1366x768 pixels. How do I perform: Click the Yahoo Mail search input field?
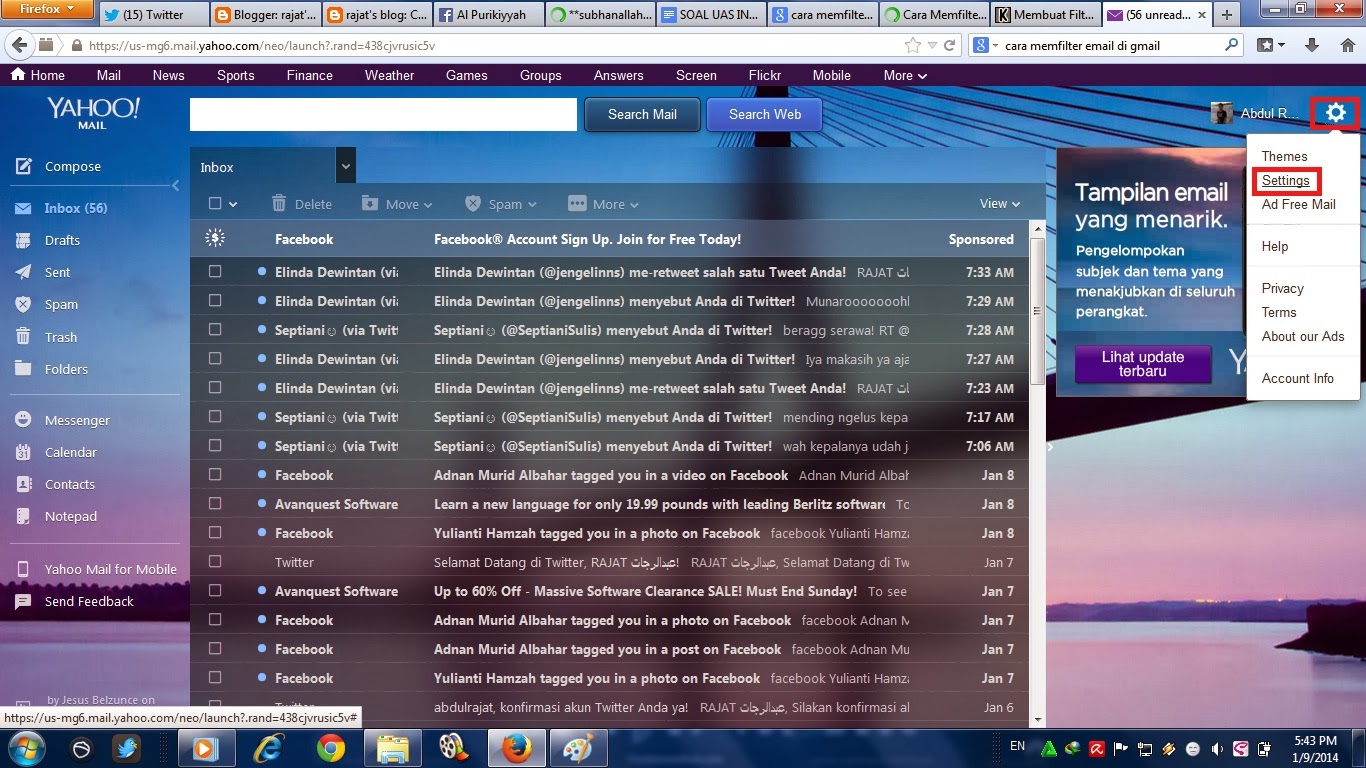(383, 114)
